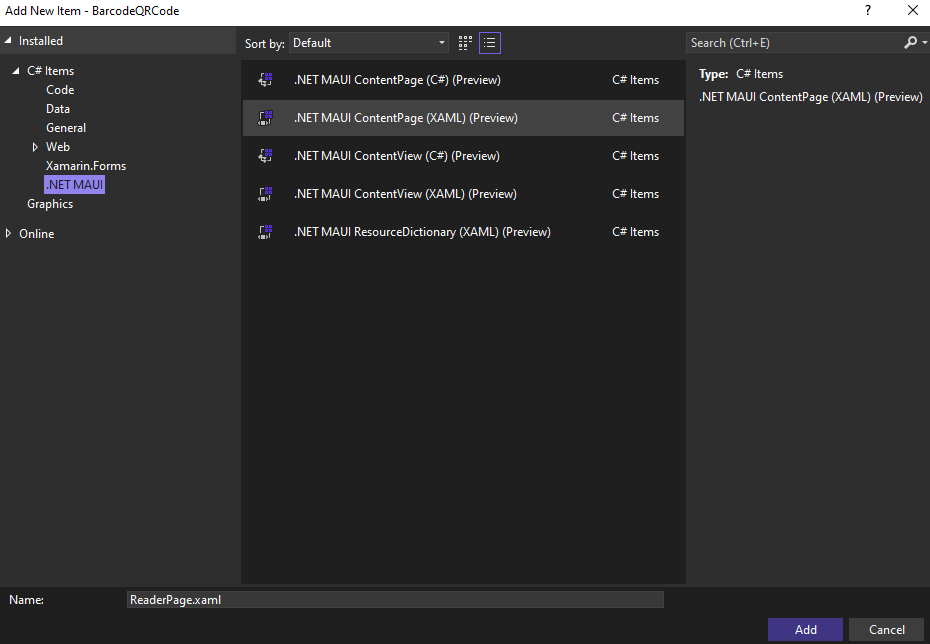
Task: Select the Graphics category
Action: coord(50,203)
